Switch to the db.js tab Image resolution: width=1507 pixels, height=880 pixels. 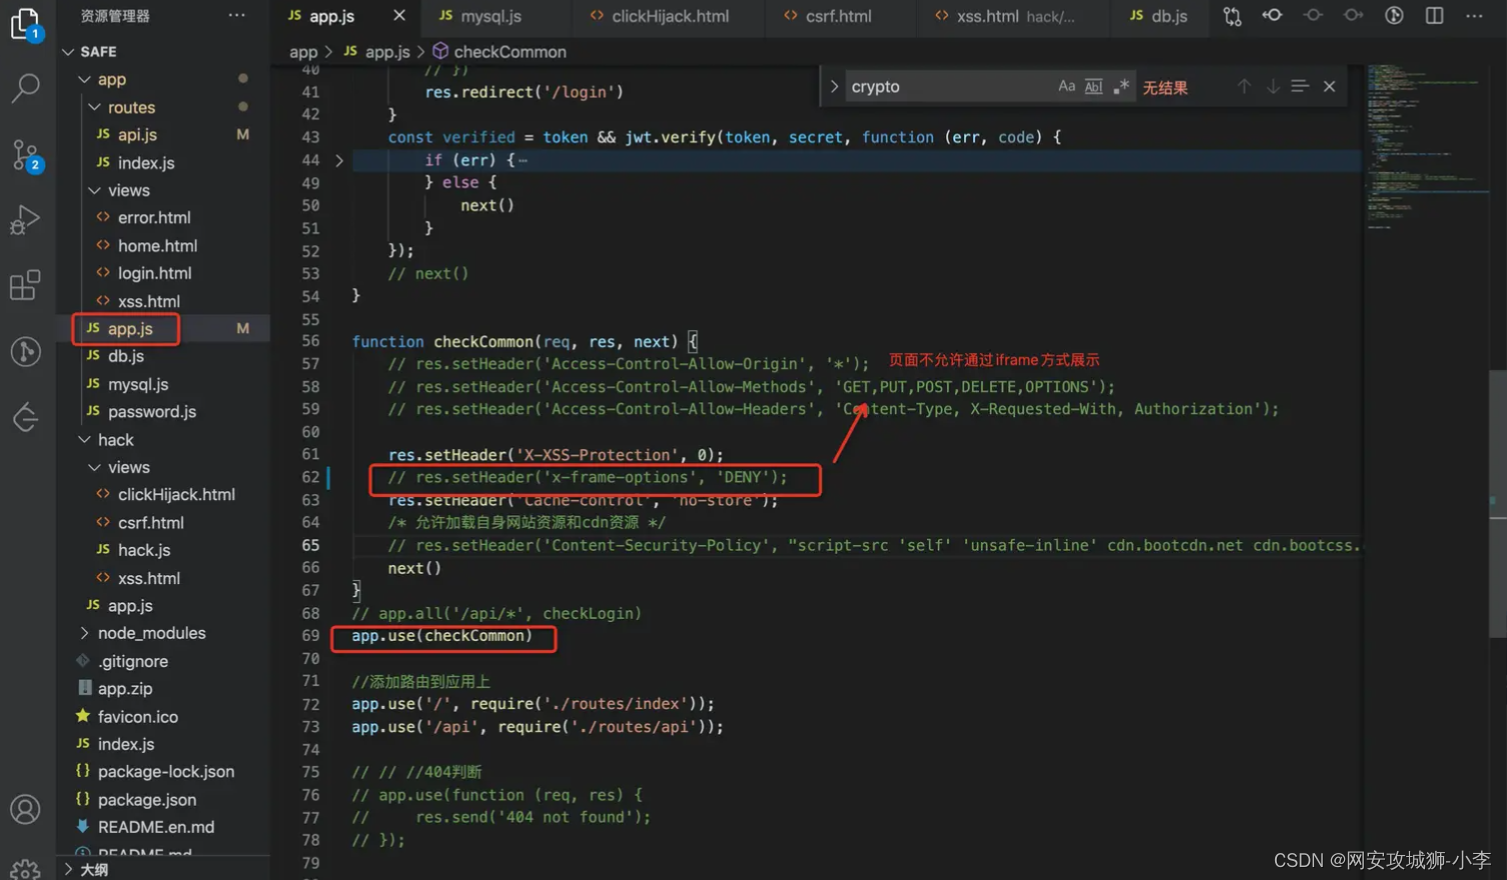point(1158,16)
